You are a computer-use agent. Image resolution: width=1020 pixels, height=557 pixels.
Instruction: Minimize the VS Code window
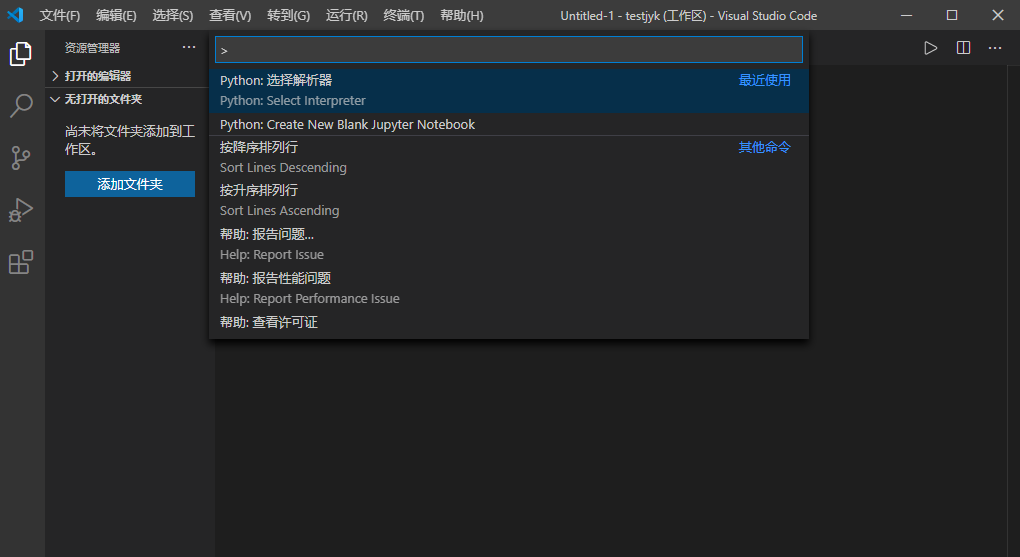(906, 15)
